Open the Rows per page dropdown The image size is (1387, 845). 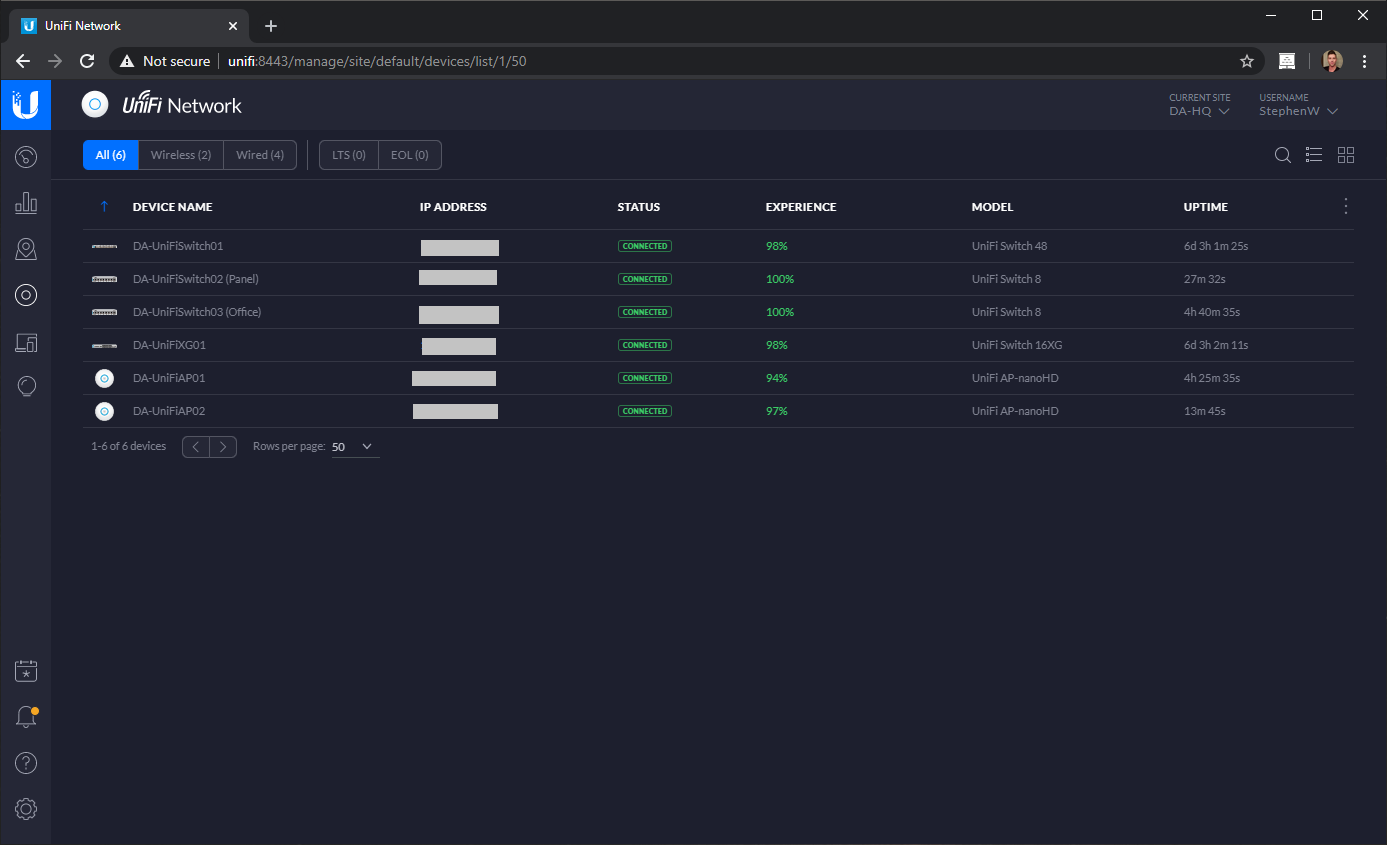tap(355, 447)
